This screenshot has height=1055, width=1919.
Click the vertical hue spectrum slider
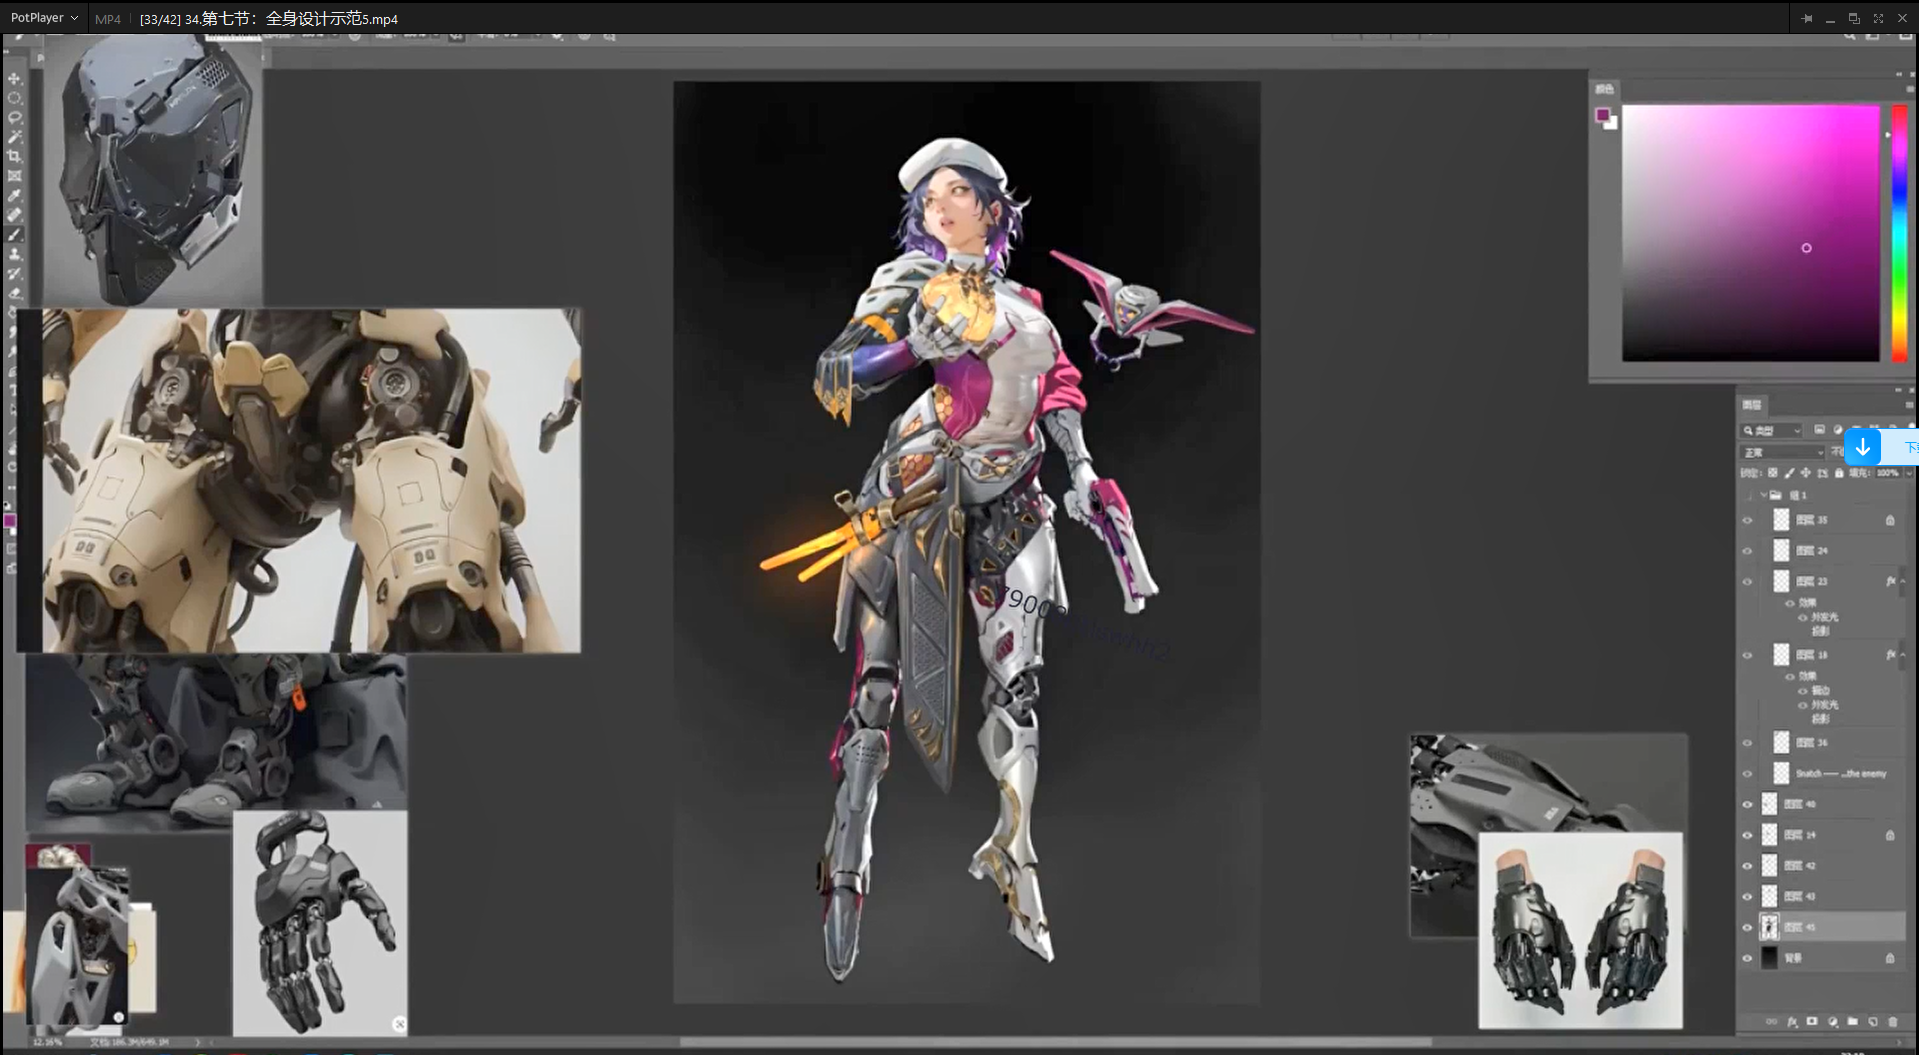1898,233
